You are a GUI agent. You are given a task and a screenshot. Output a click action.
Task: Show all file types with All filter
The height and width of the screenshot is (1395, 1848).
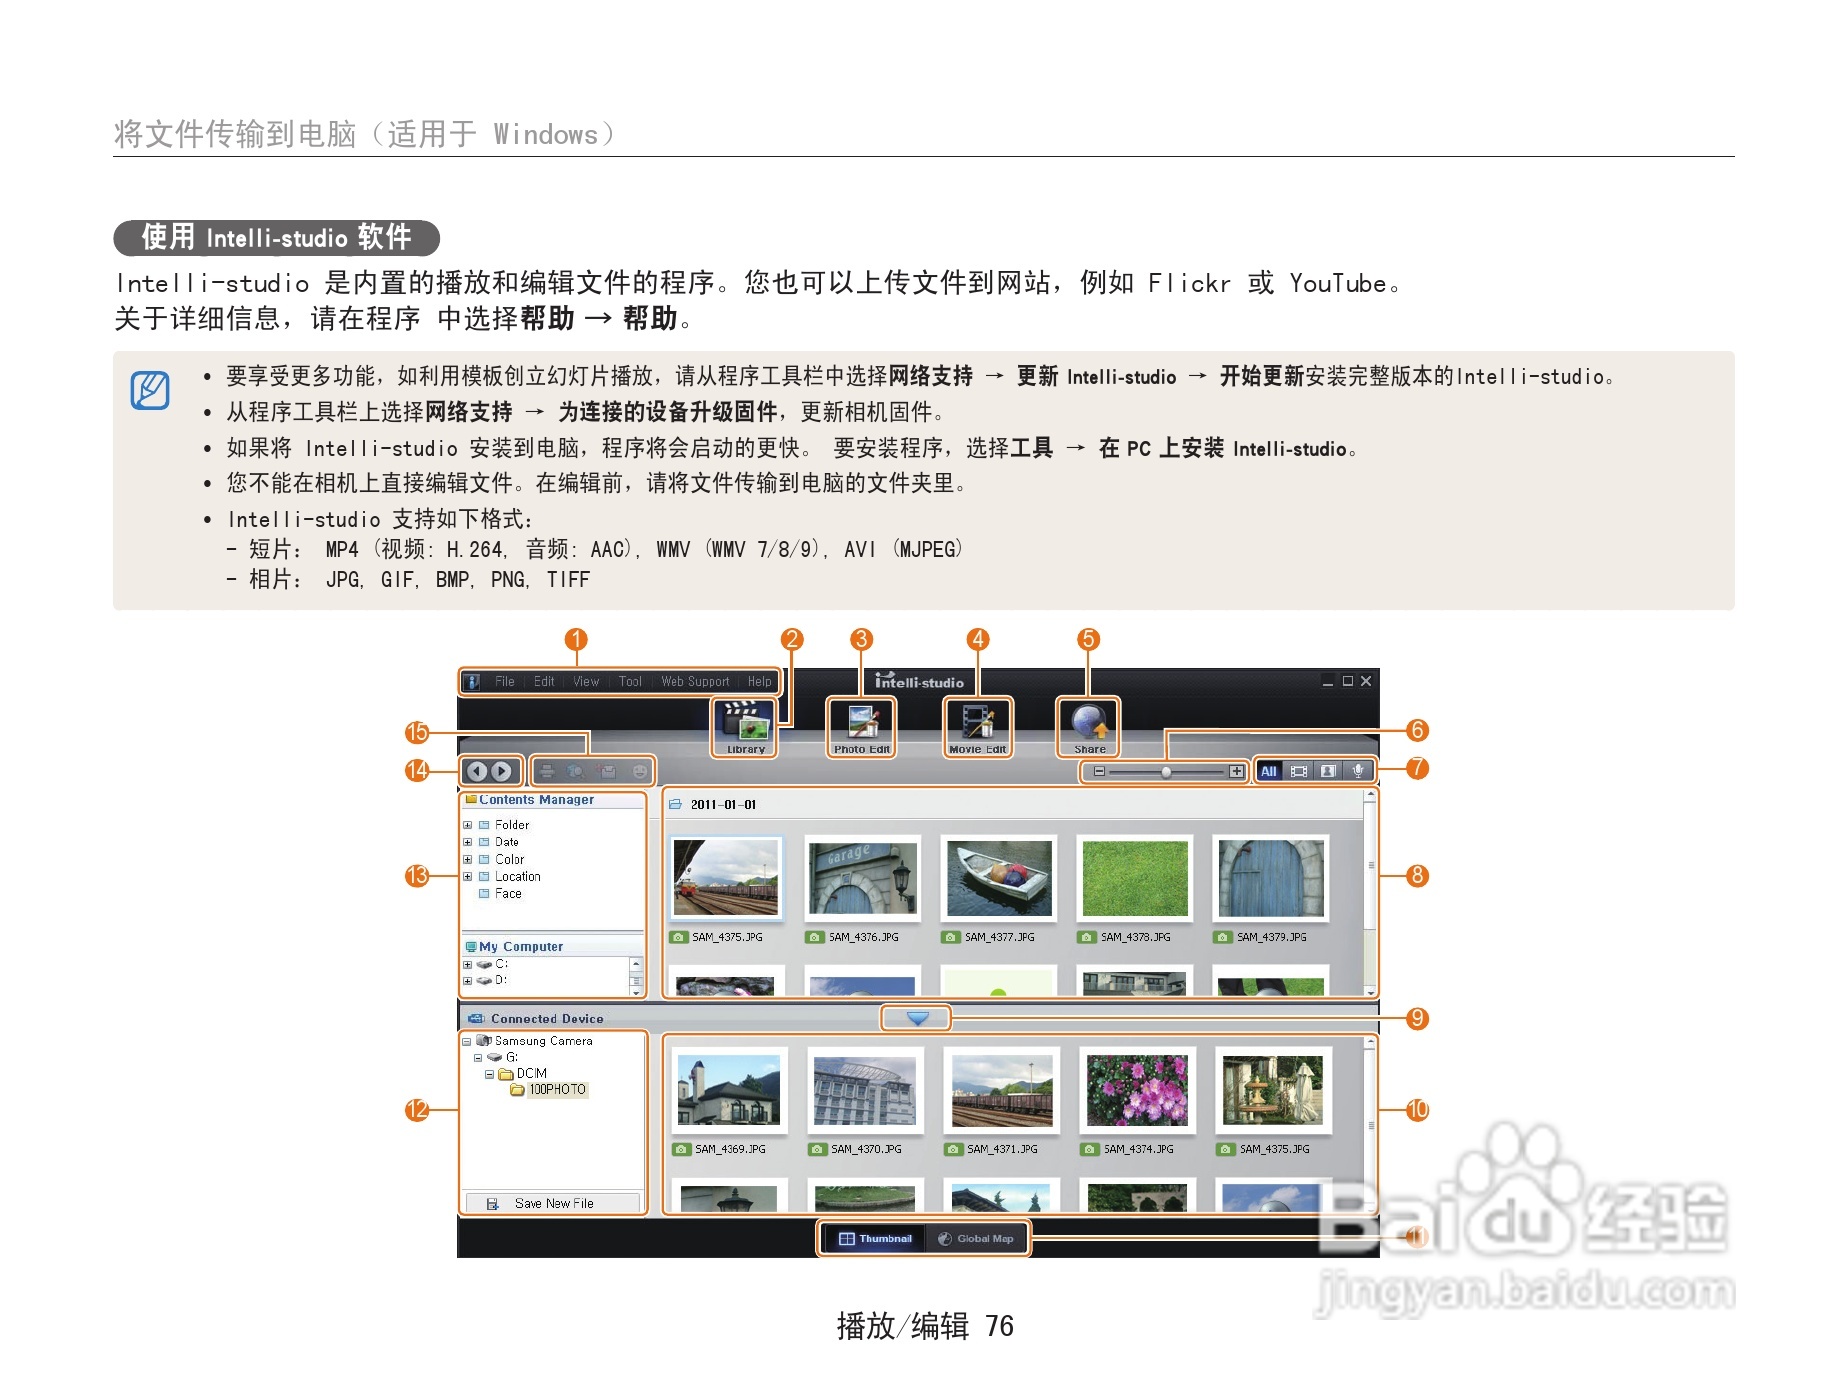[1268, 771]
